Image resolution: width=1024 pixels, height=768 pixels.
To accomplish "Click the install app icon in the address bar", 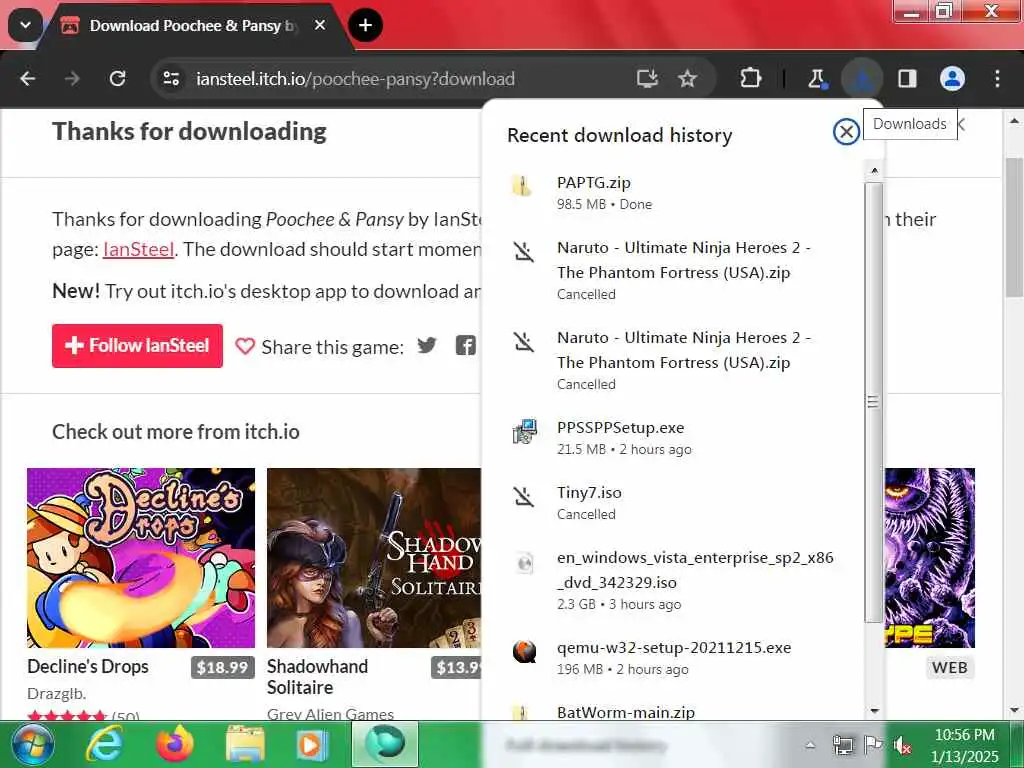I will coord(647,79).
